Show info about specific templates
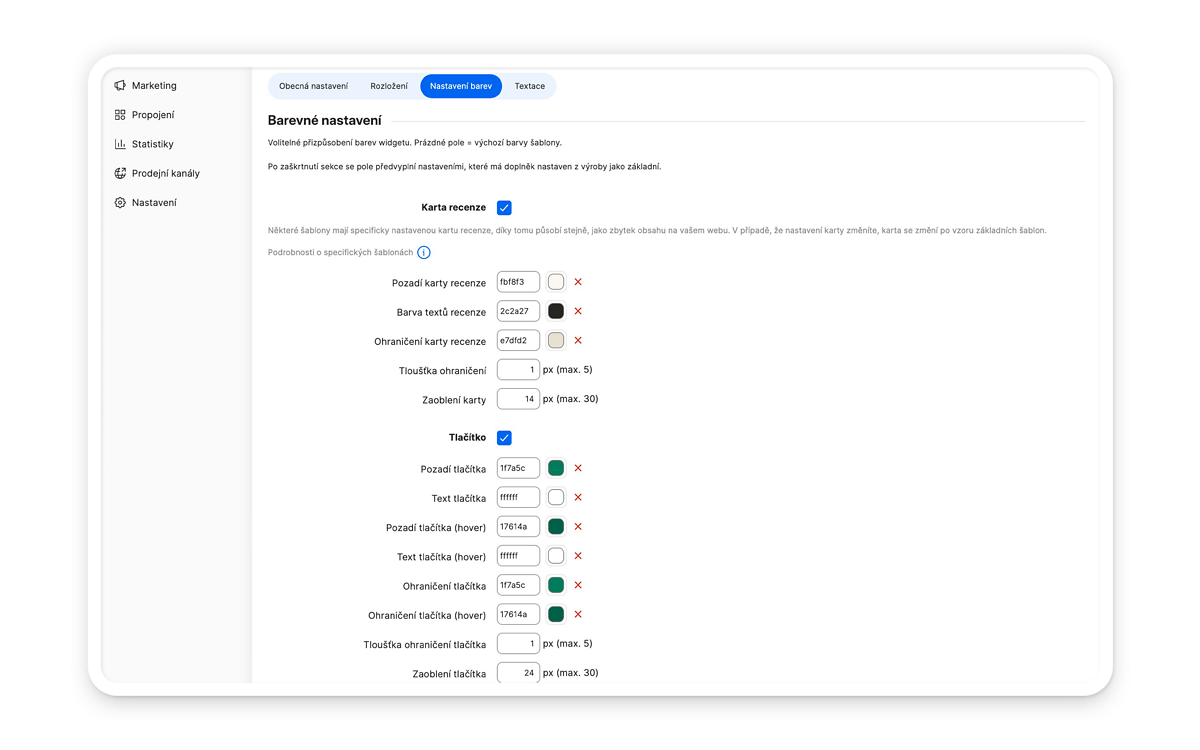 point(424,253)
